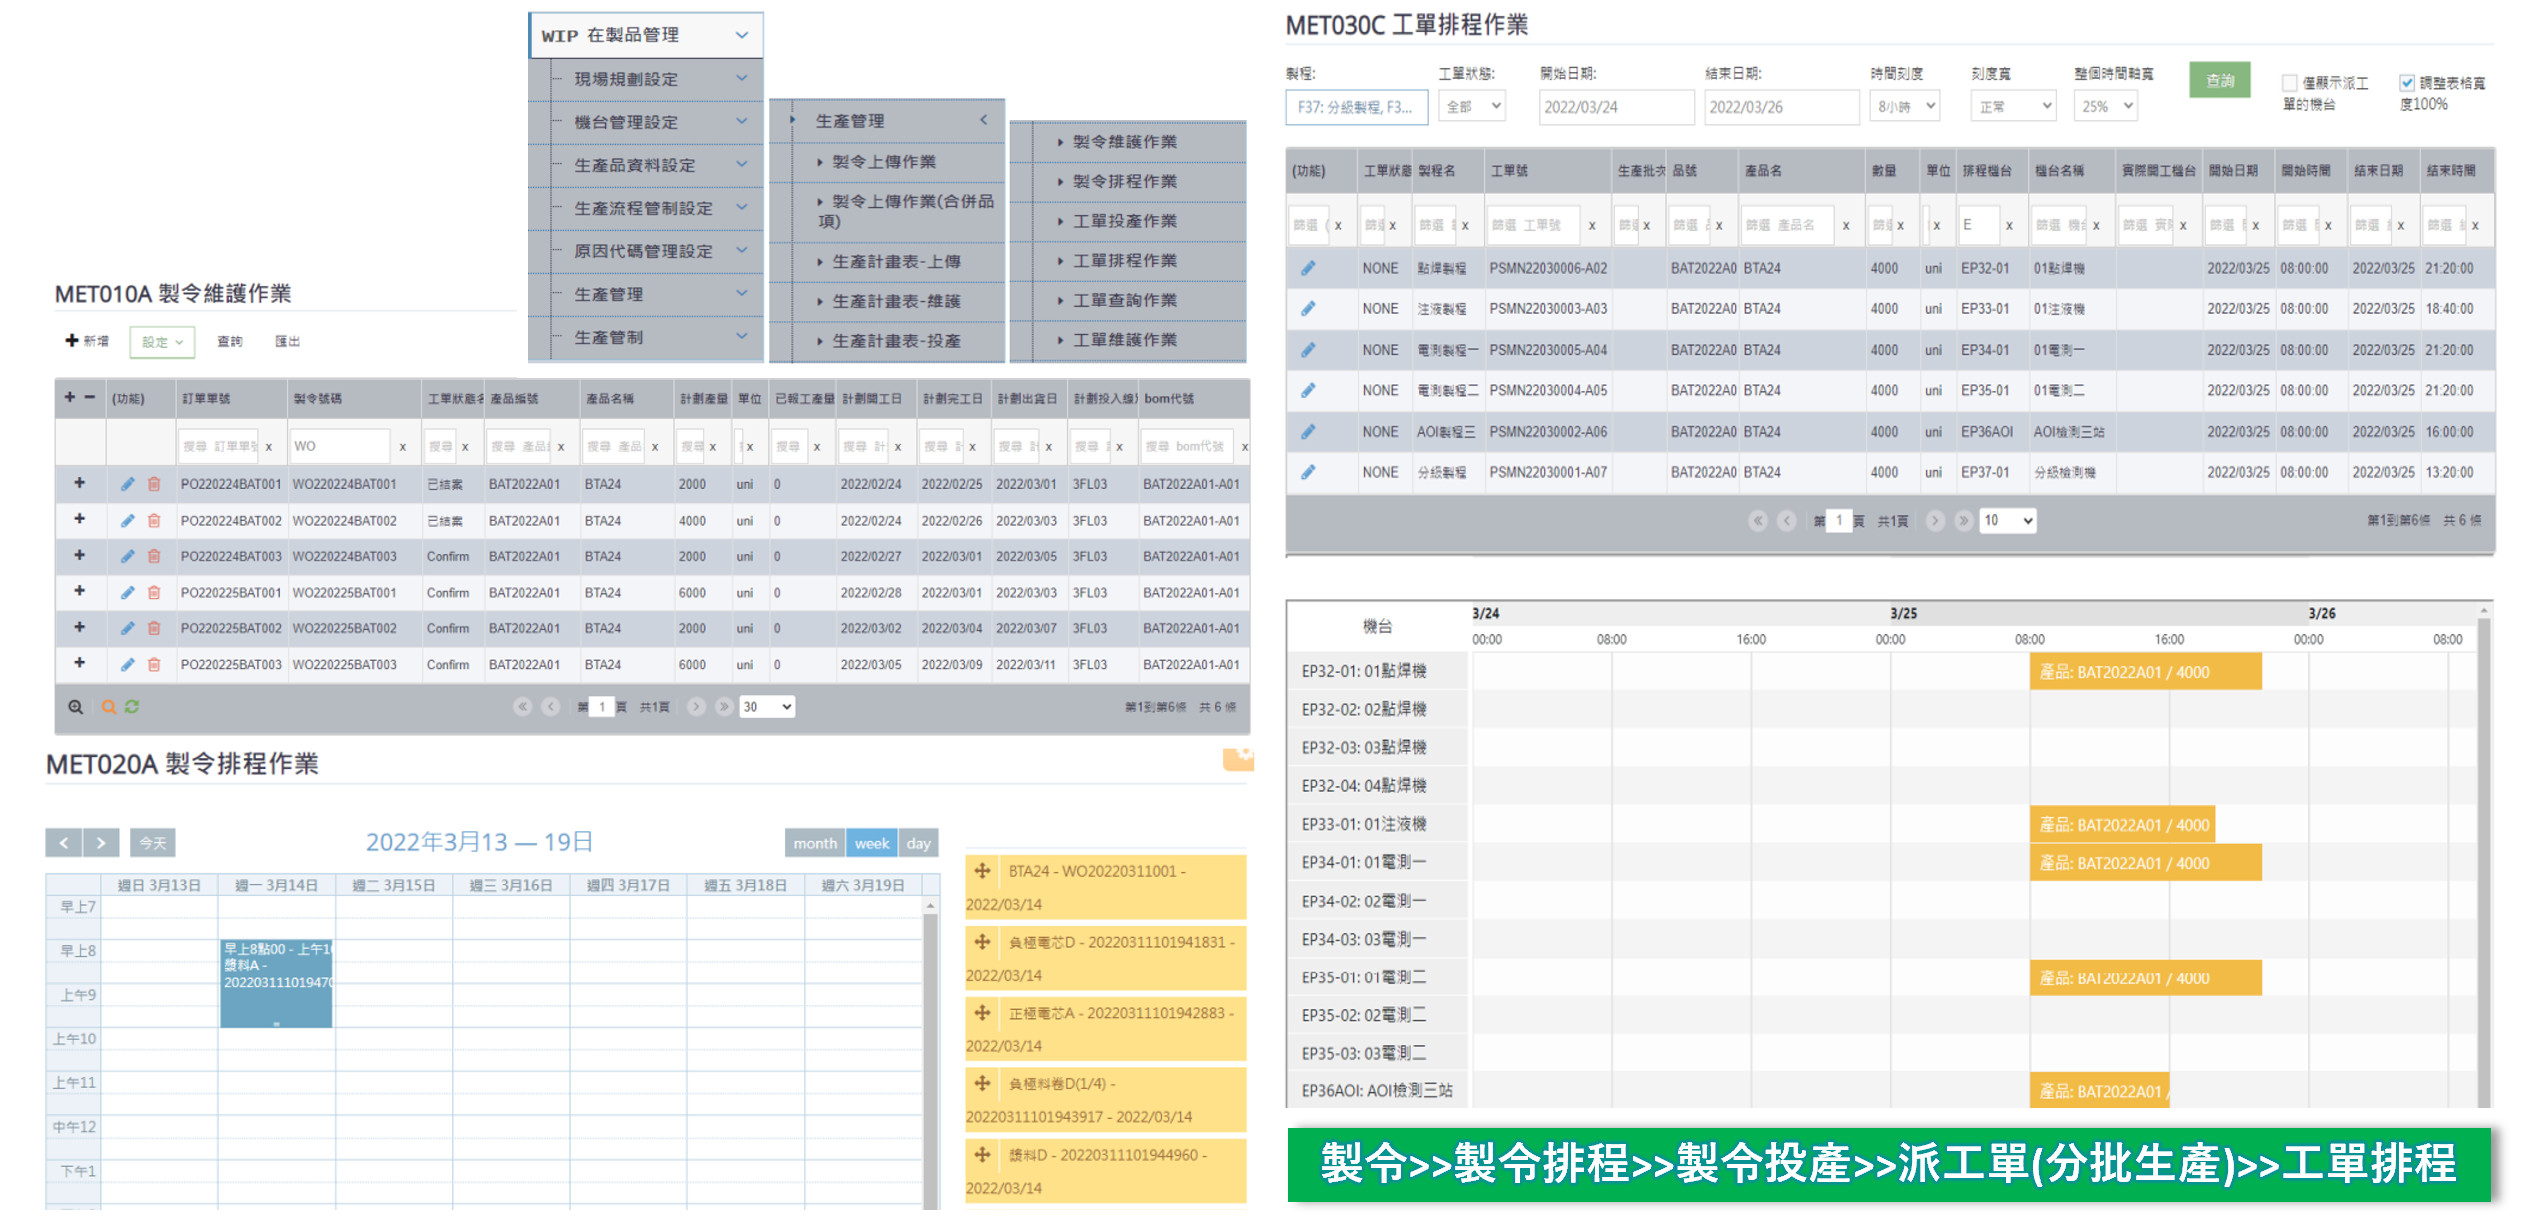Toggle 僅顯示派工單的機台 checkbox
The height and width of the screenshot is (1217, 2524).
click(x=2289, y=83)
